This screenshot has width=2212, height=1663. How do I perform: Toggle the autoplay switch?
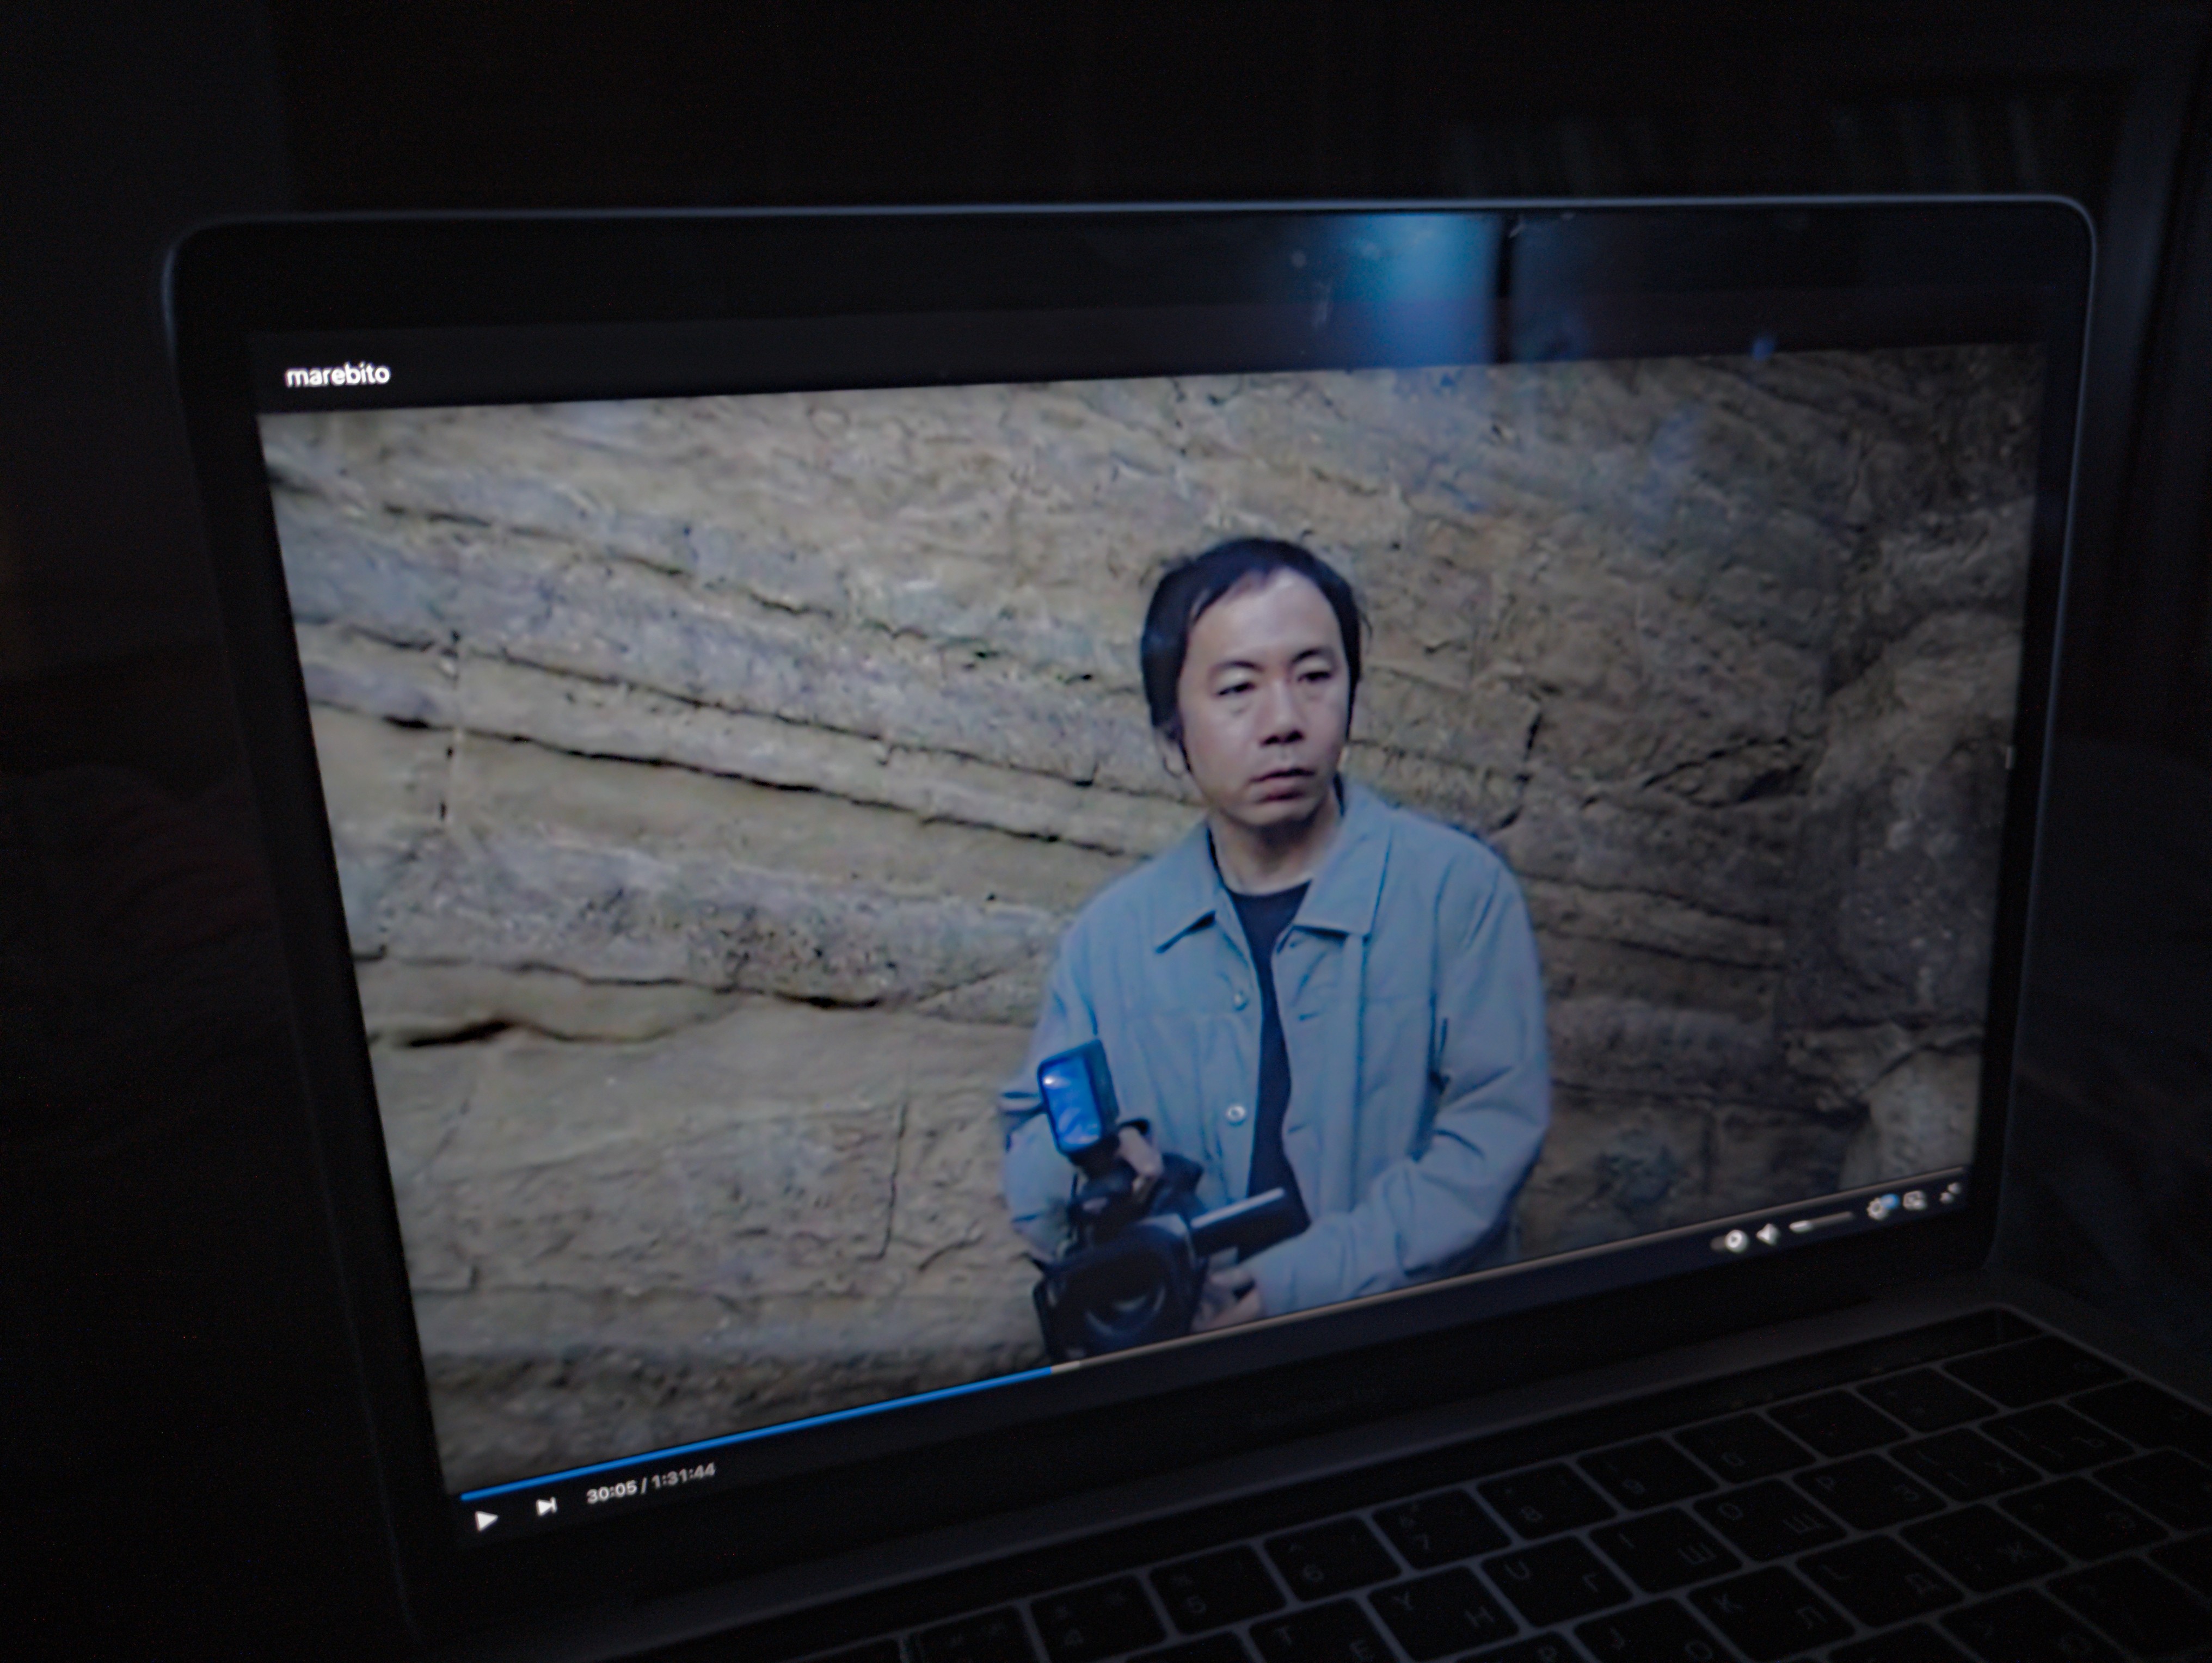(x=1733, y=1241)
